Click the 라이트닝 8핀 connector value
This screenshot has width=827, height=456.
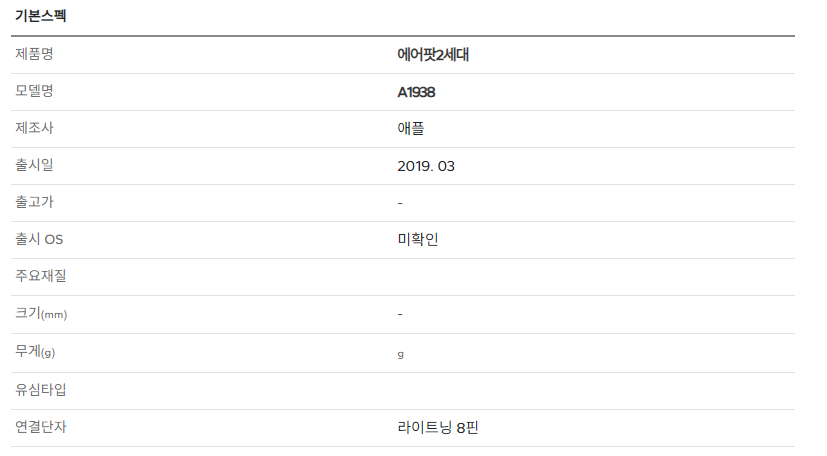[x=438, y=427]
